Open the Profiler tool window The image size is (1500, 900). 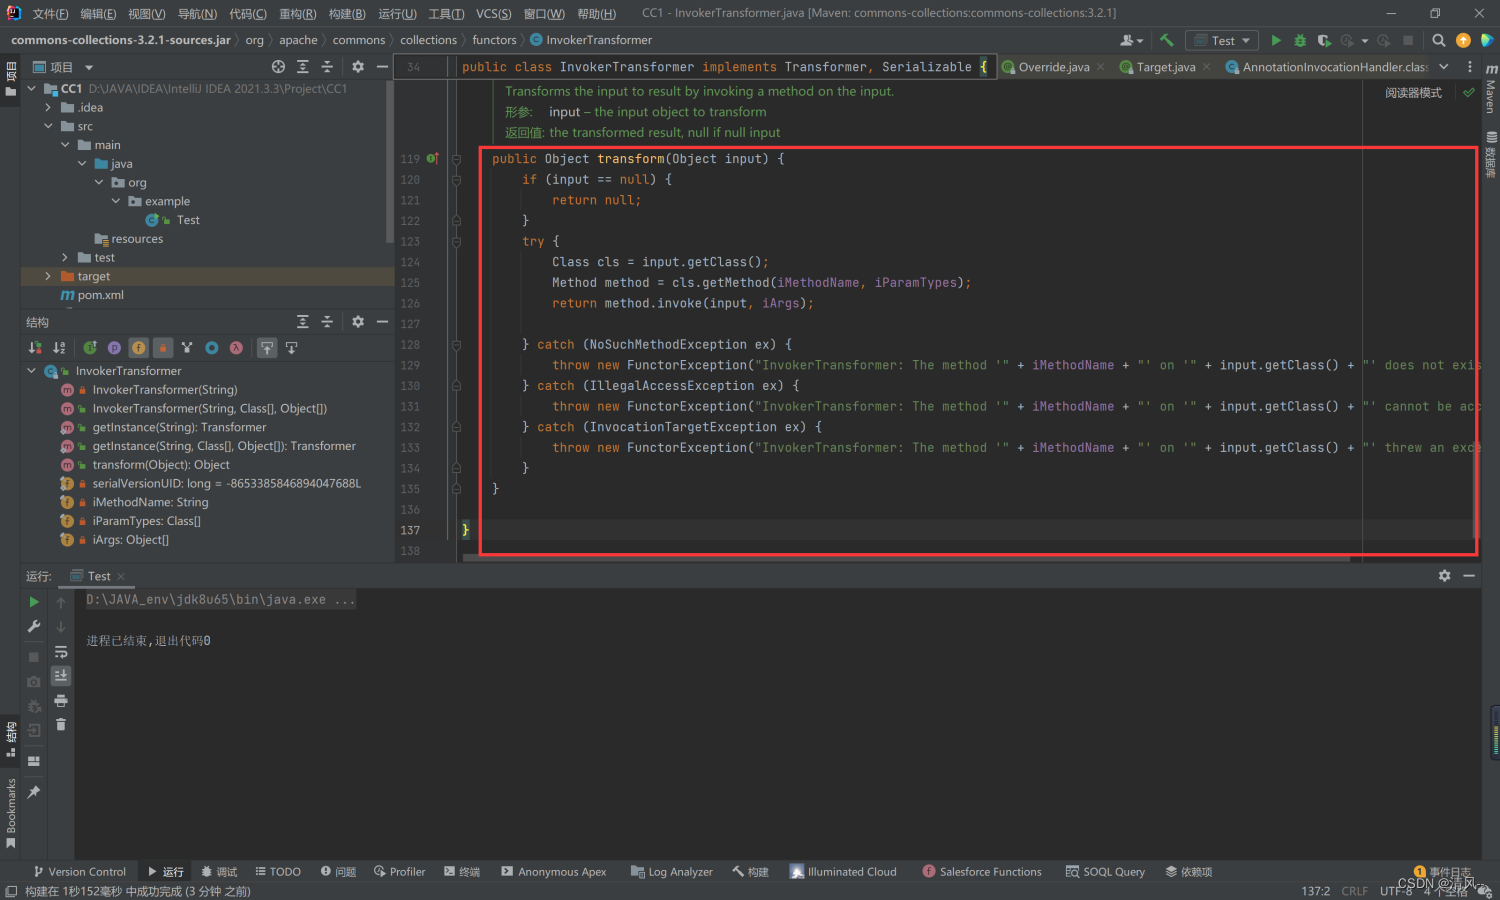[400, 872]
